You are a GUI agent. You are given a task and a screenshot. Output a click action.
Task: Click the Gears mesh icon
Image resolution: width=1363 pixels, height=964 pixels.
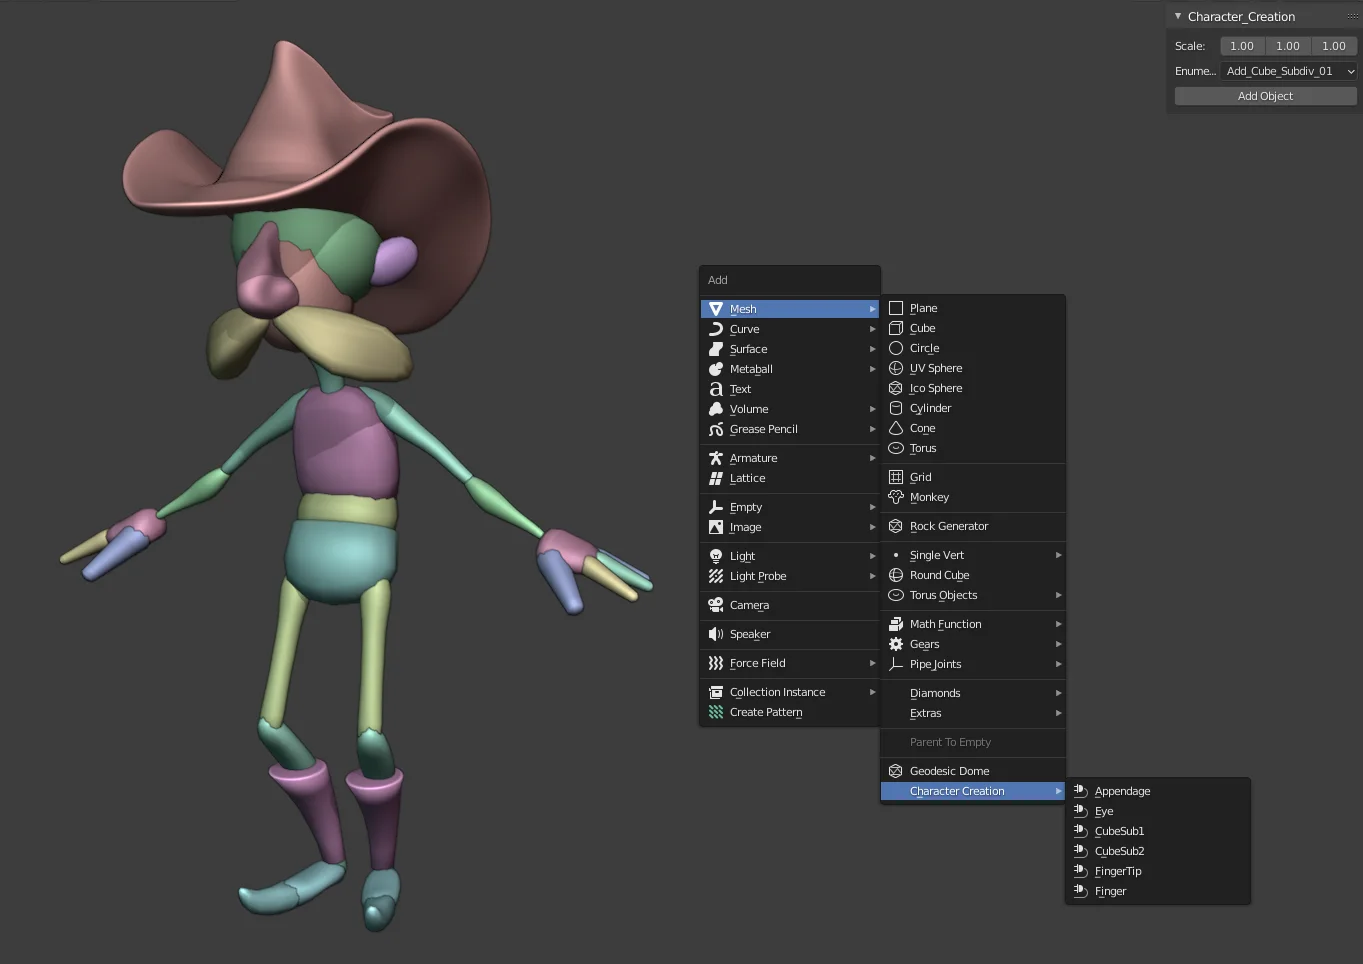pos(896,644)
